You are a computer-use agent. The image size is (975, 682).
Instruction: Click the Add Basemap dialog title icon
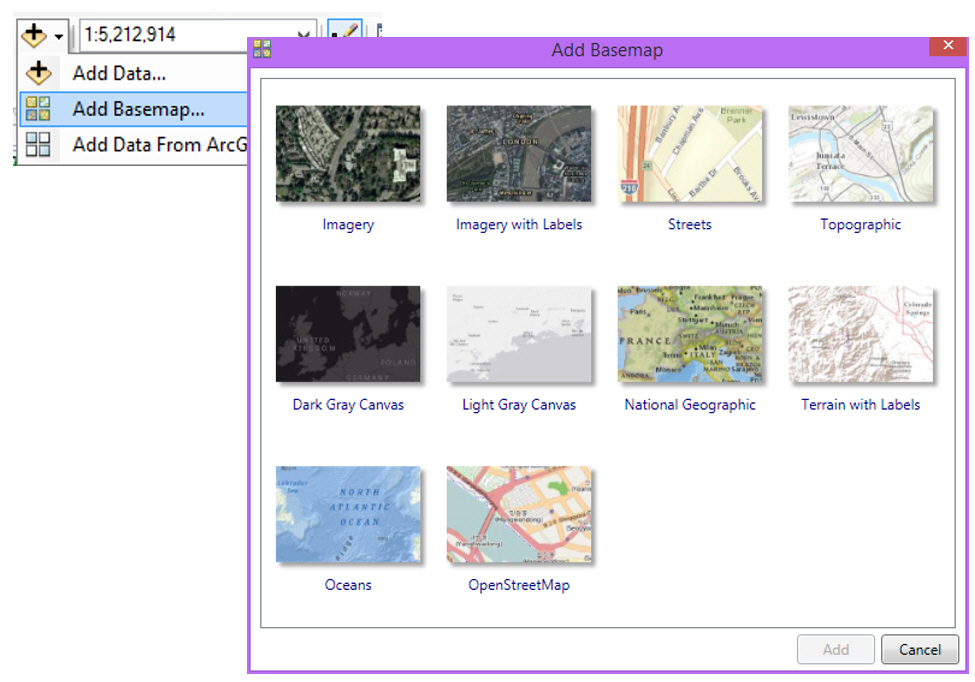262,49
